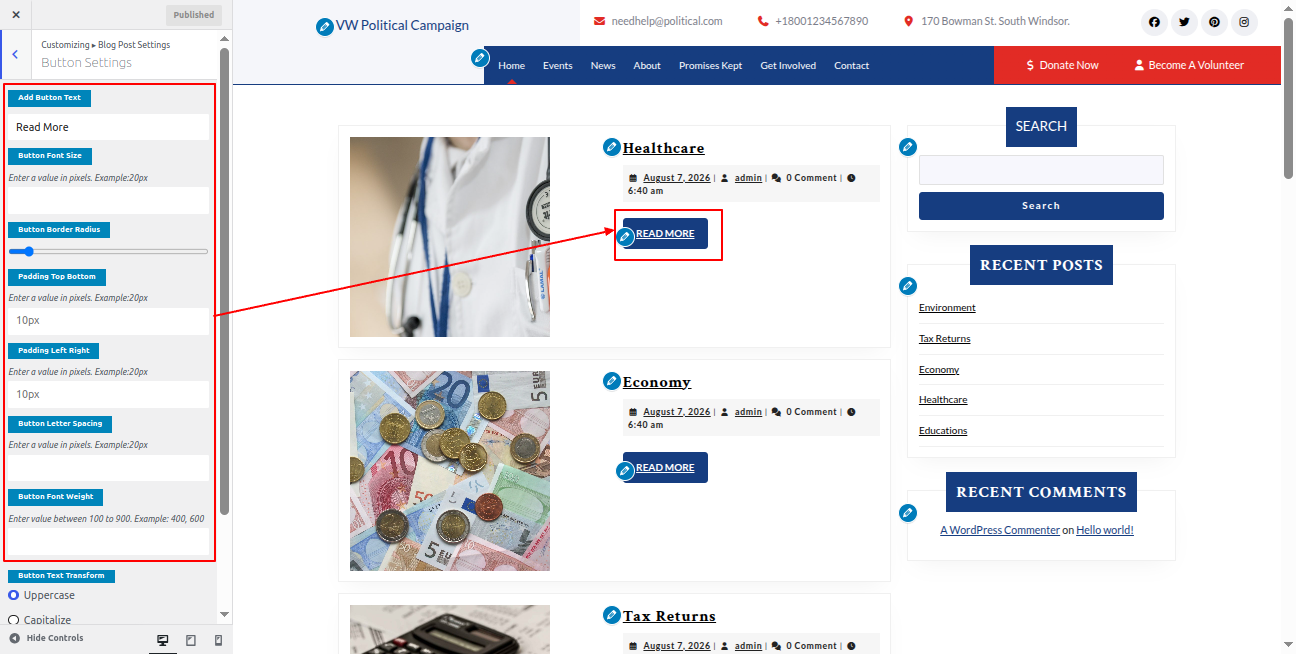This screenshot has width=1296, height=654.
Task: Select the Uppercase text transform option
Action: pyautogui.click(x=14, y=595)
